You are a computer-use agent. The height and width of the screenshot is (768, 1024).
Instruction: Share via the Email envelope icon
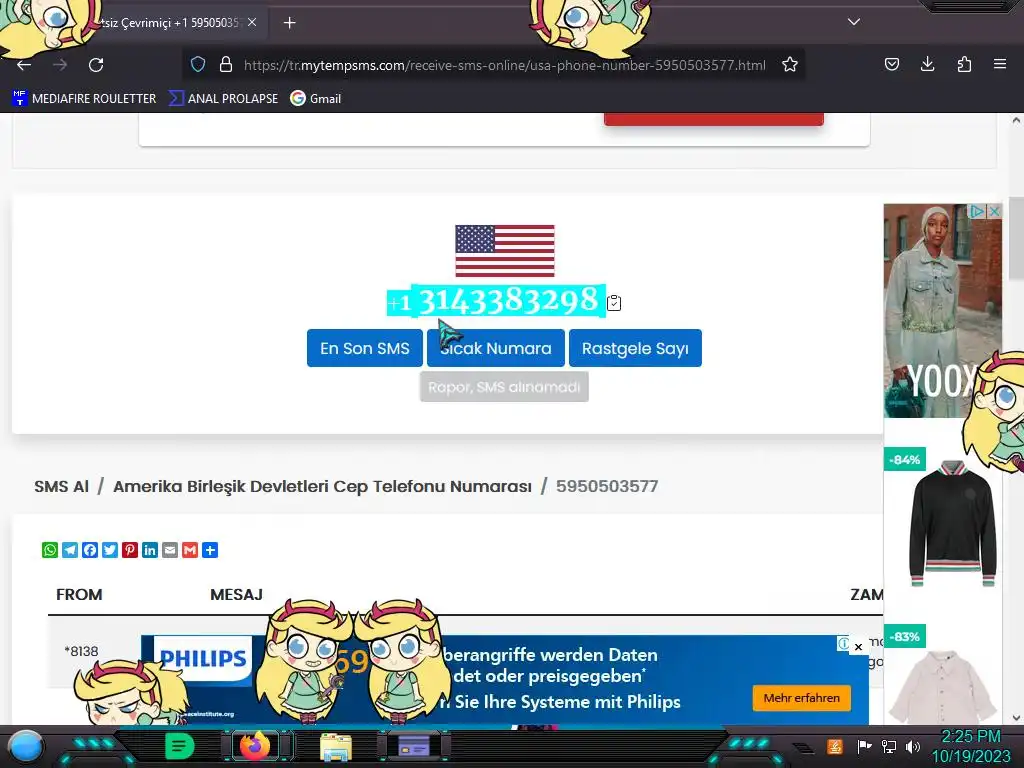(170, 550)
